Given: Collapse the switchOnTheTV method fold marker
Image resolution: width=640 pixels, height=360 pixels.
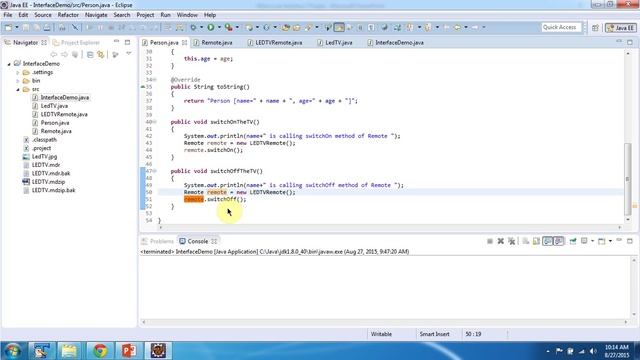Looking at the screenshot, I should (155, 122).
